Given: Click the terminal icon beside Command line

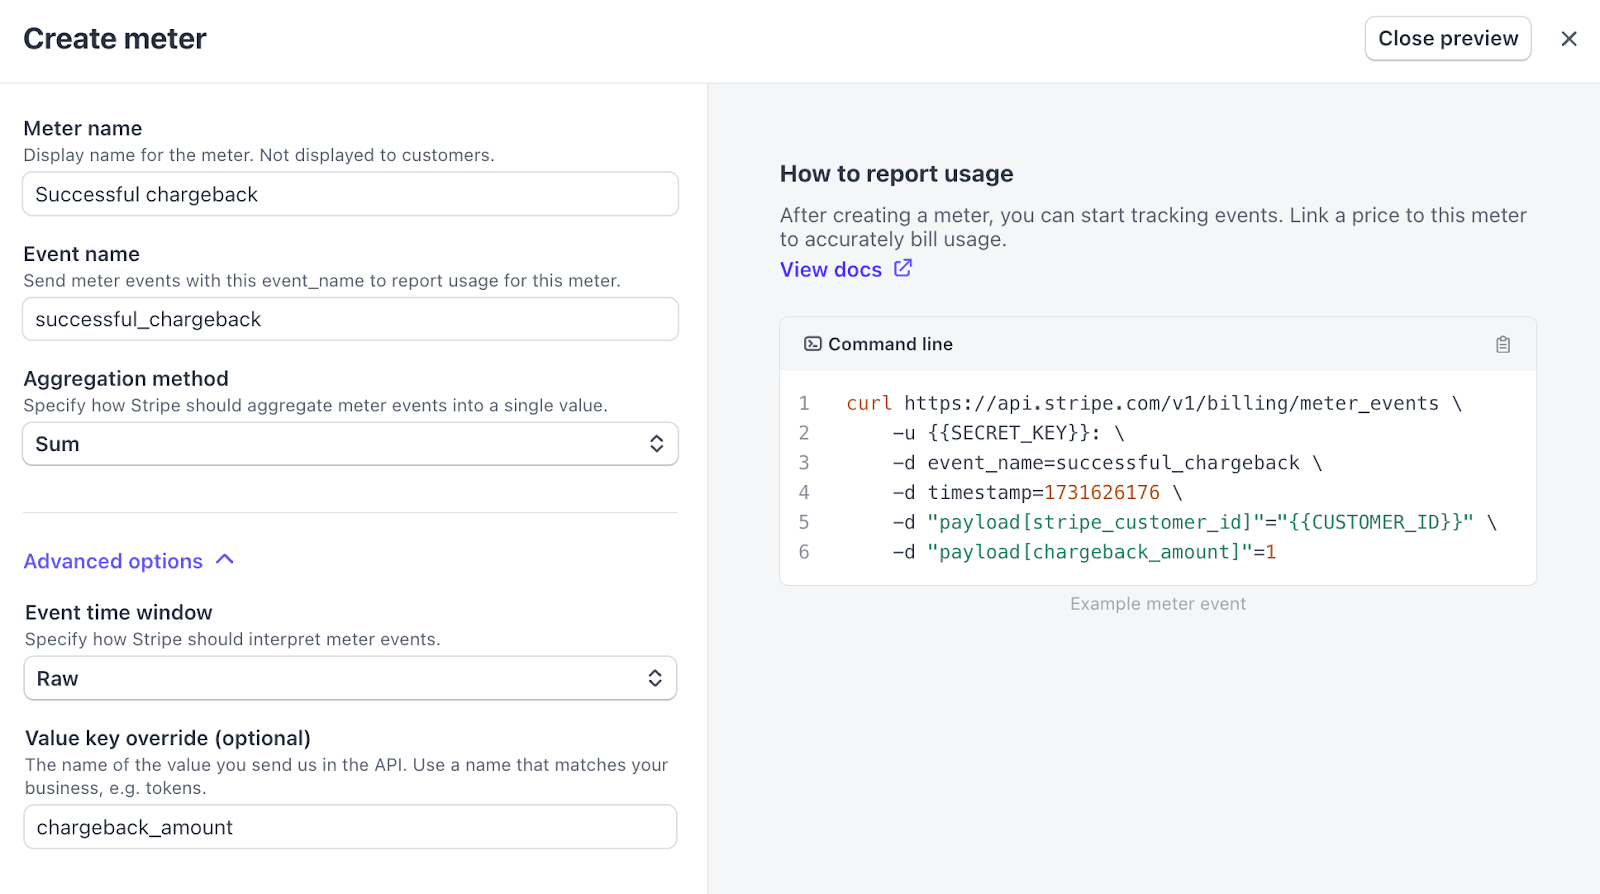Looking at the screenshot, I should pos(813,344).
